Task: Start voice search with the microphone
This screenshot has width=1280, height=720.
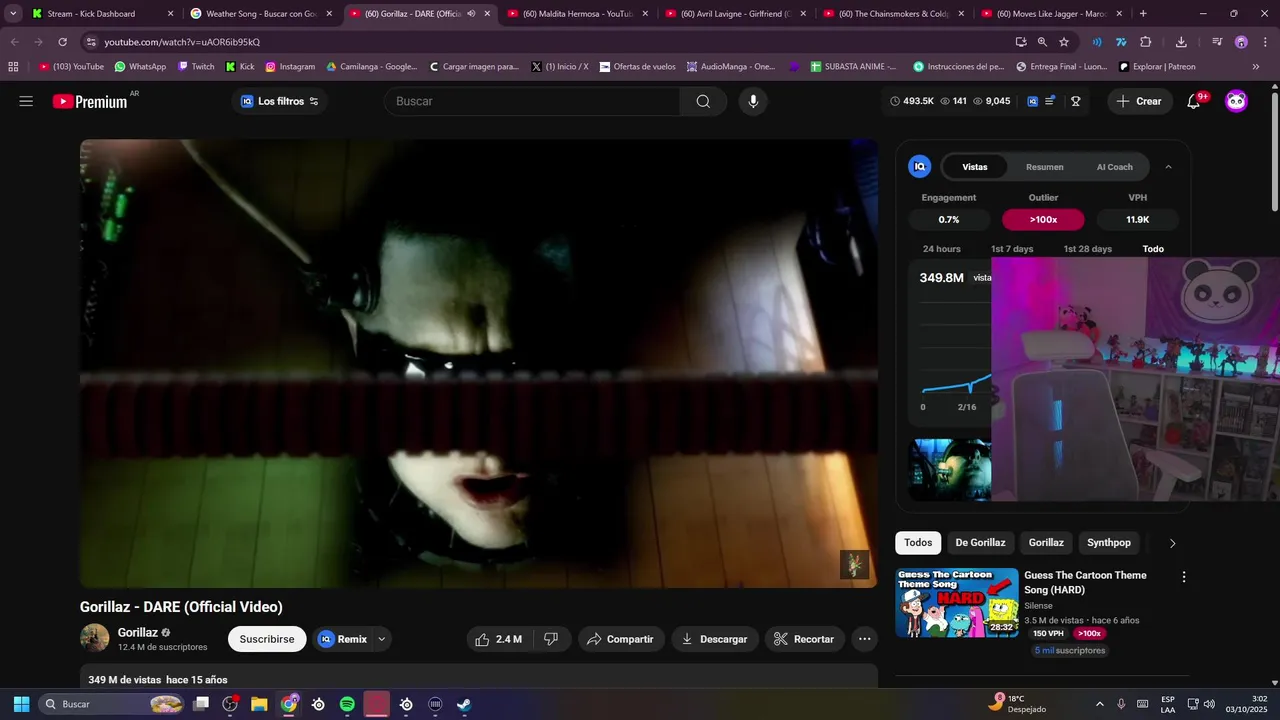Action: click(x=753, y=101)
